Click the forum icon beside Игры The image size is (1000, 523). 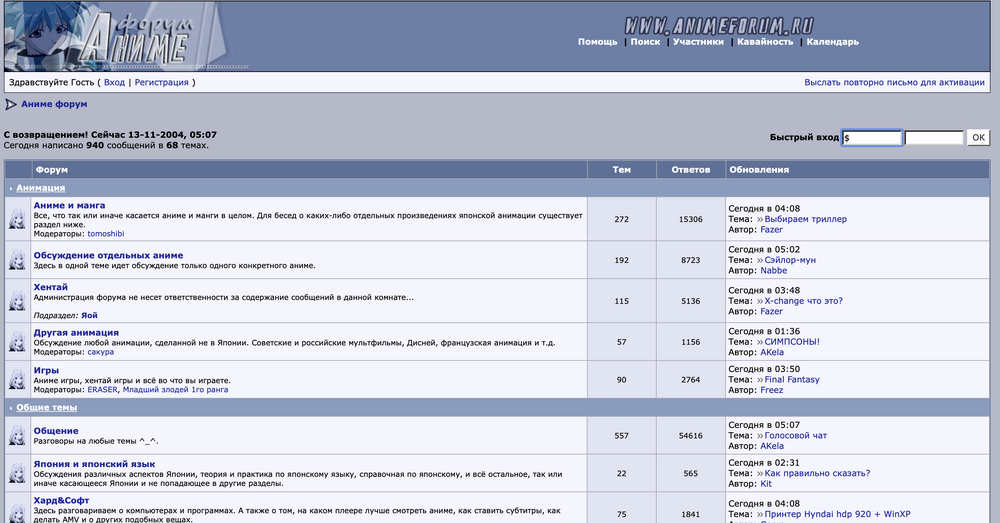(17, 380)
